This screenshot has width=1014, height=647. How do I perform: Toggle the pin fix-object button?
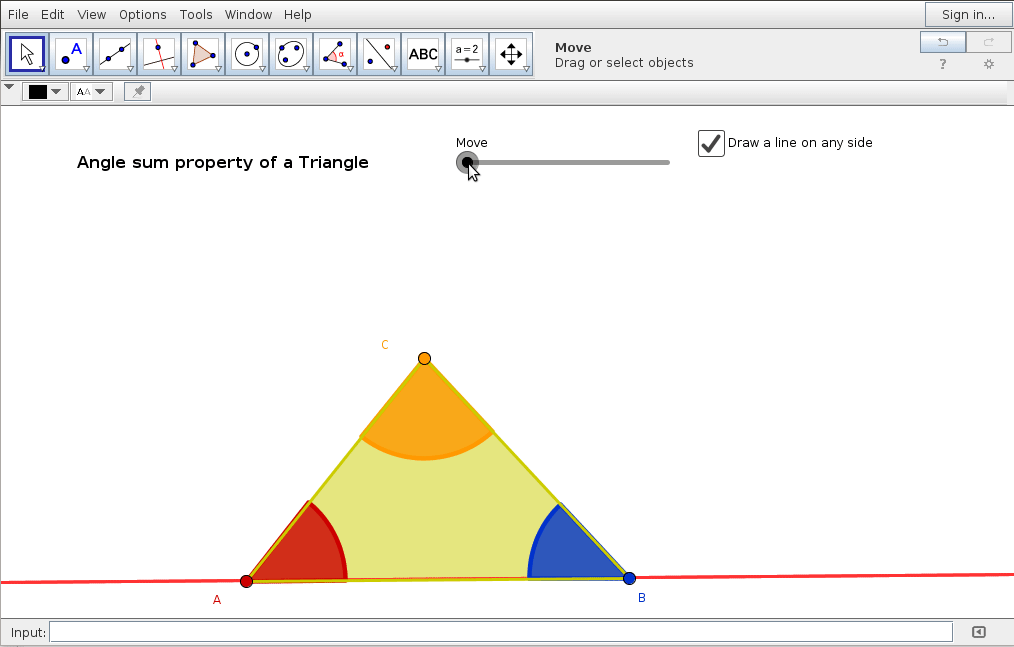pos(138,92)
